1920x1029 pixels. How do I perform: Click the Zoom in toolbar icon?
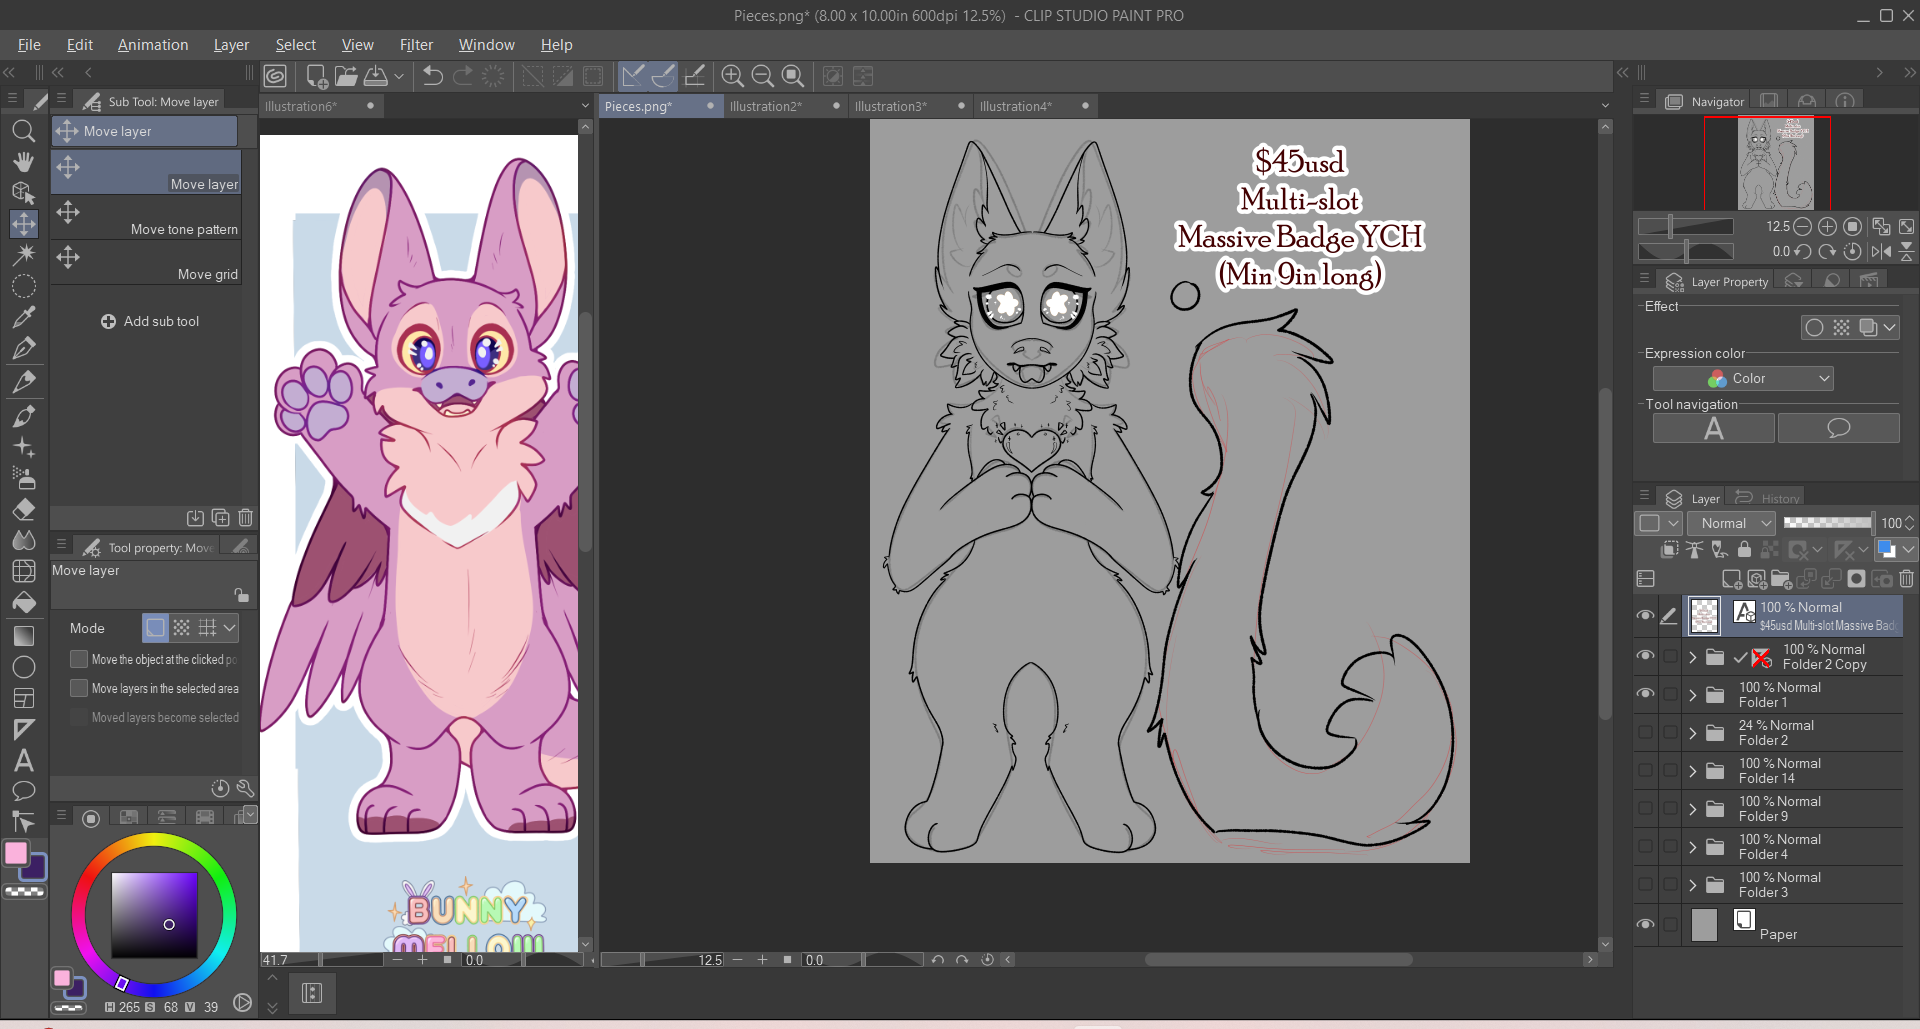[x=732, y=76]
